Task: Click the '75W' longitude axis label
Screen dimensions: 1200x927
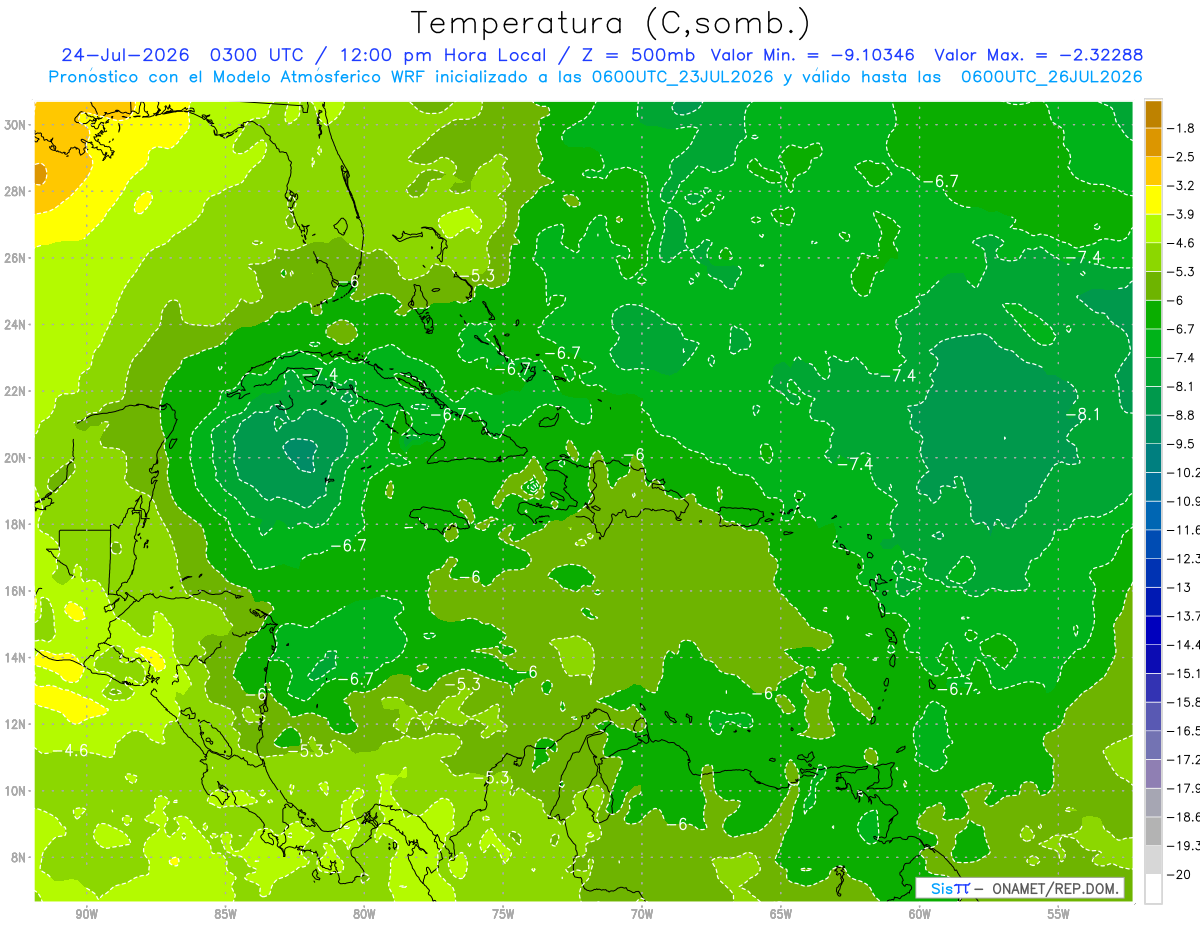Action: pyautogui.click(x=503, y=914)
